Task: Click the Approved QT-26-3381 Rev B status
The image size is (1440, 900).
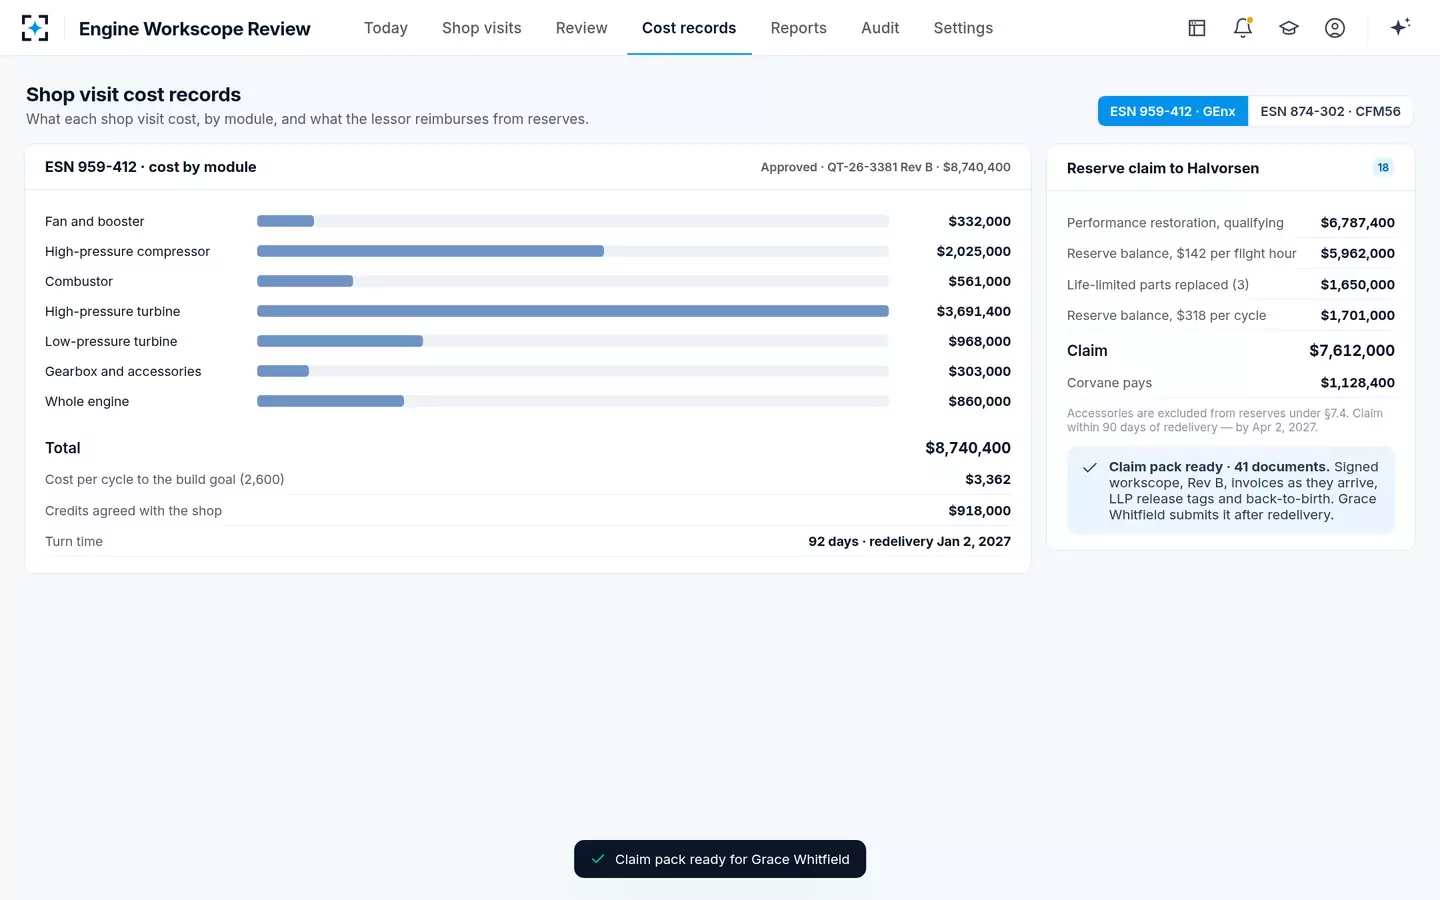Action: 886,167
